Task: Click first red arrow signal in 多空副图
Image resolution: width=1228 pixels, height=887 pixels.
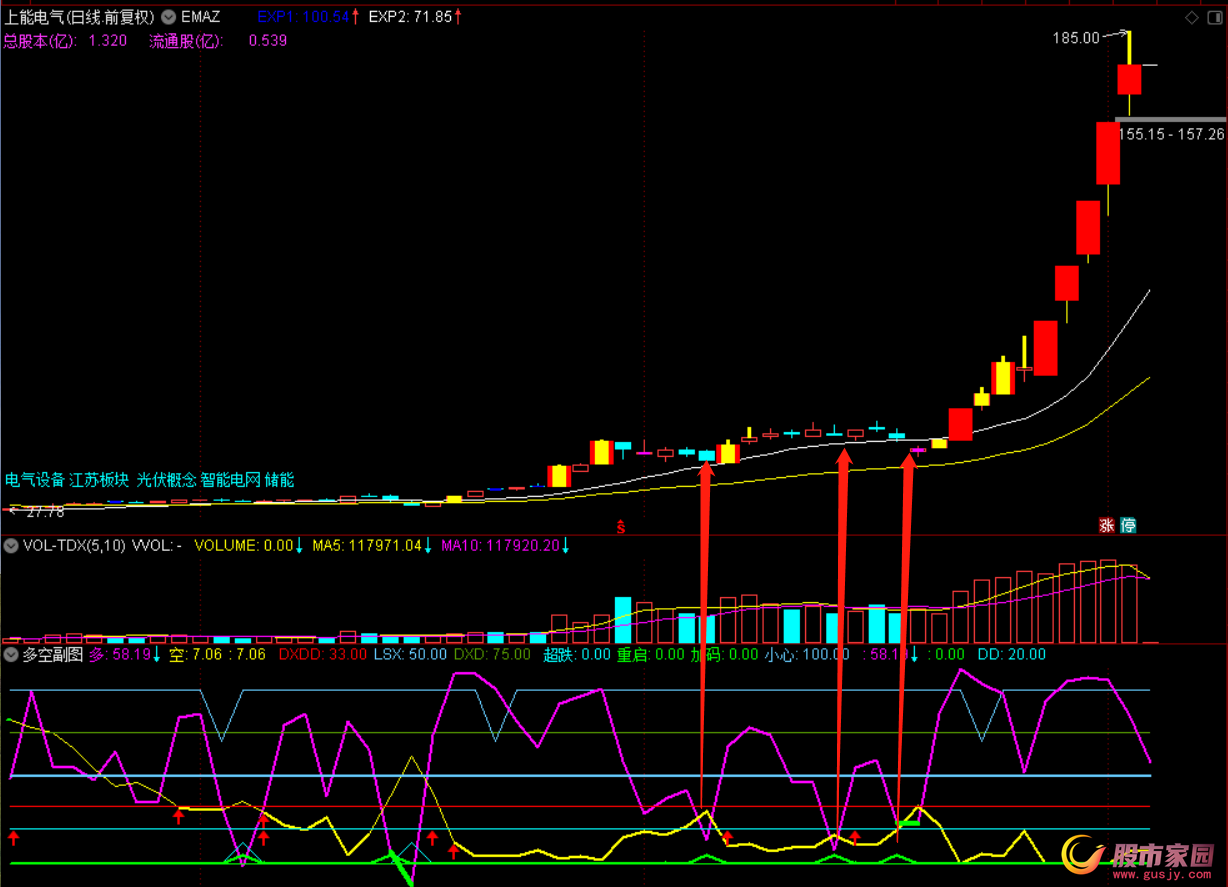Action: (x=14, y=836)
